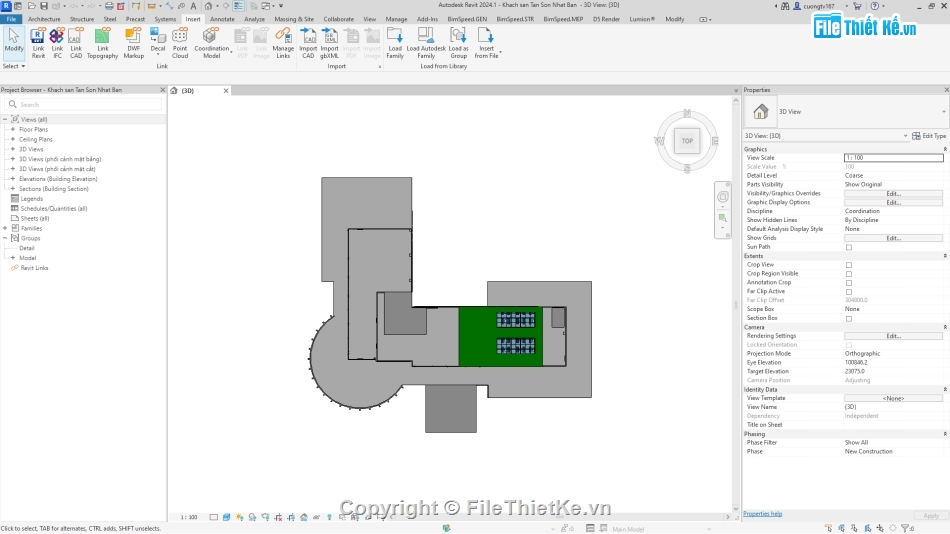Click the Link IFC icon
Viewport: 950px width, 534px height.
pyautogui.click(x=57, y=42)
